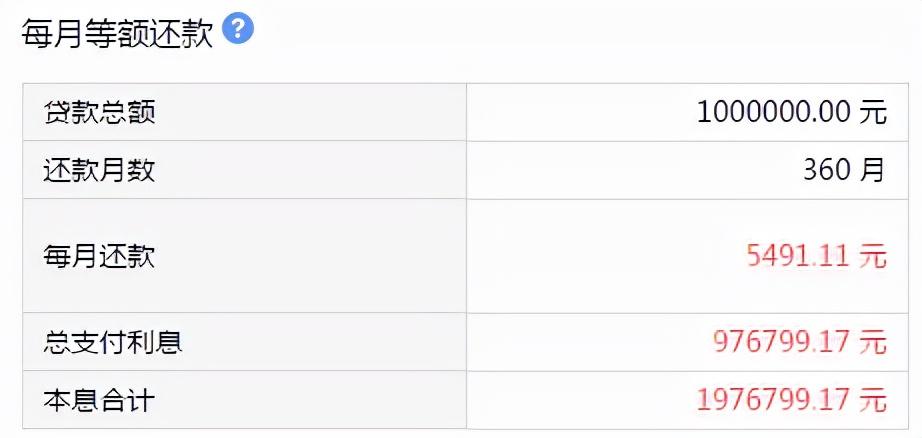Click the 1000000.00 loan amount number
This screenshot has width=922, height=438.
[x=773, y=112]
